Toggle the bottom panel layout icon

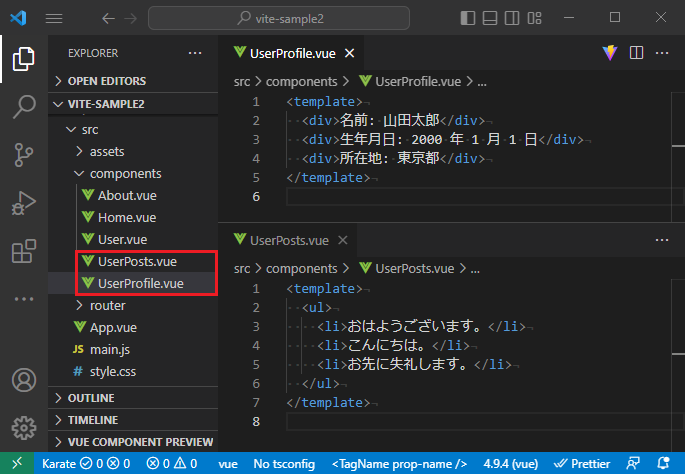pos(490,18)
